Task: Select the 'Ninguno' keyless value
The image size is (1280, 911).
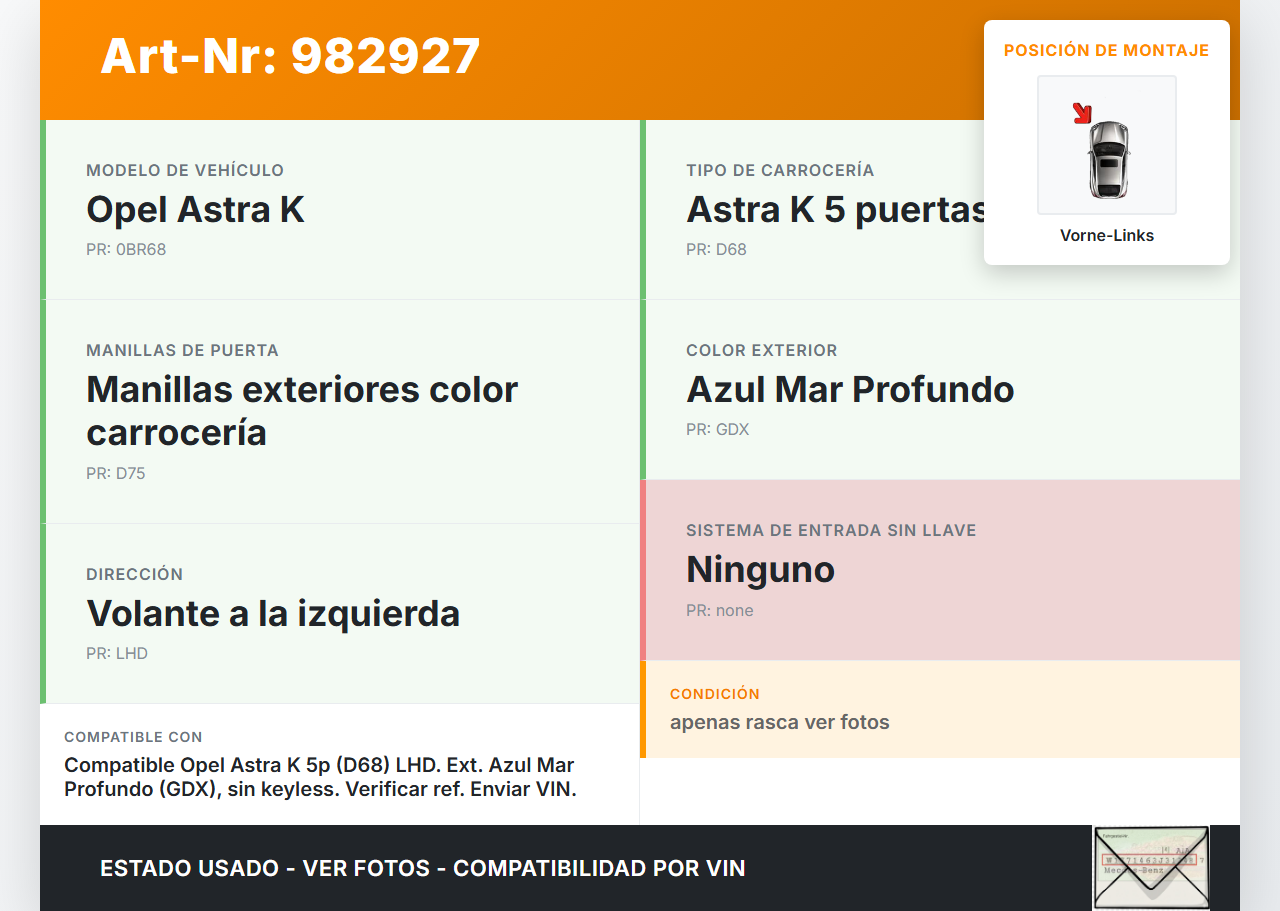Action: coord(760,570)
